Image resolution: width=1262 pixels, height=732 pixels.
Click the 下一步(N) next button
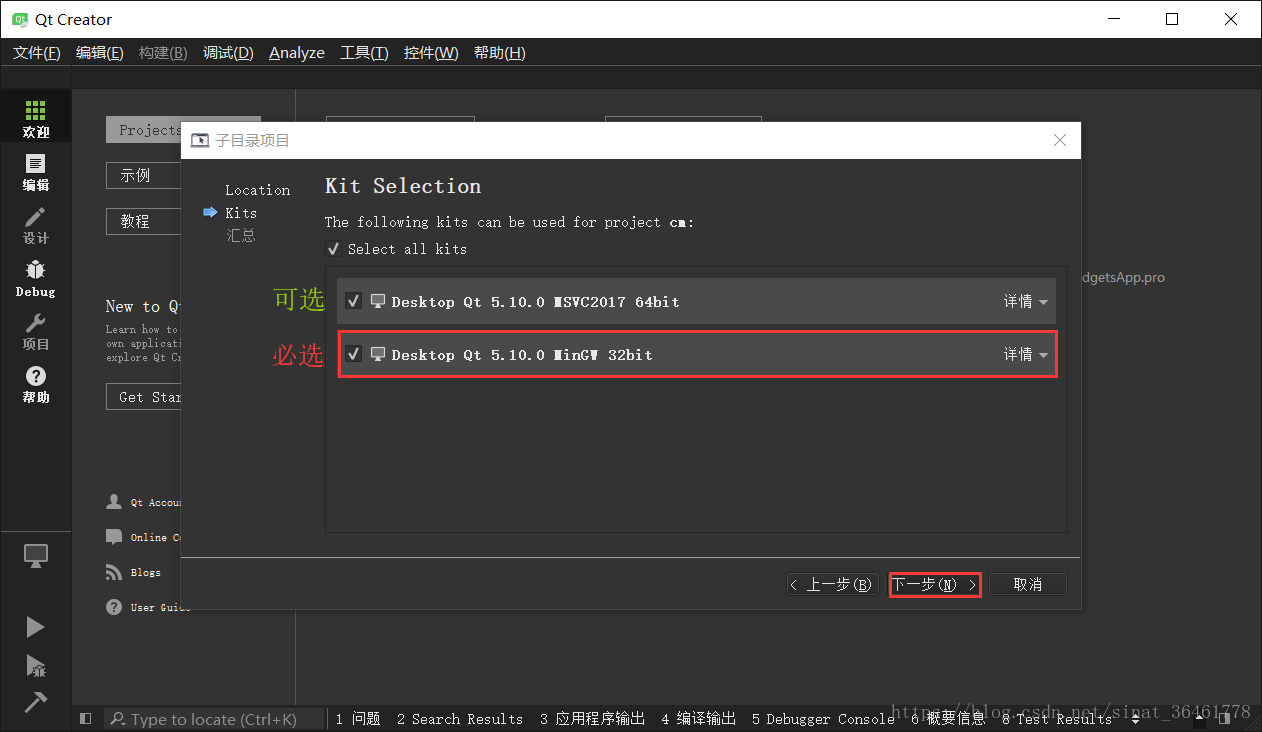pyautogui.click(x=935, y=584)
